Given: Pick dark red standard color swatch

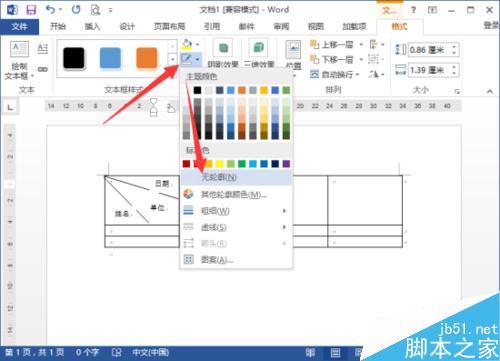Looking at the screenshot, I should point(186,164).
